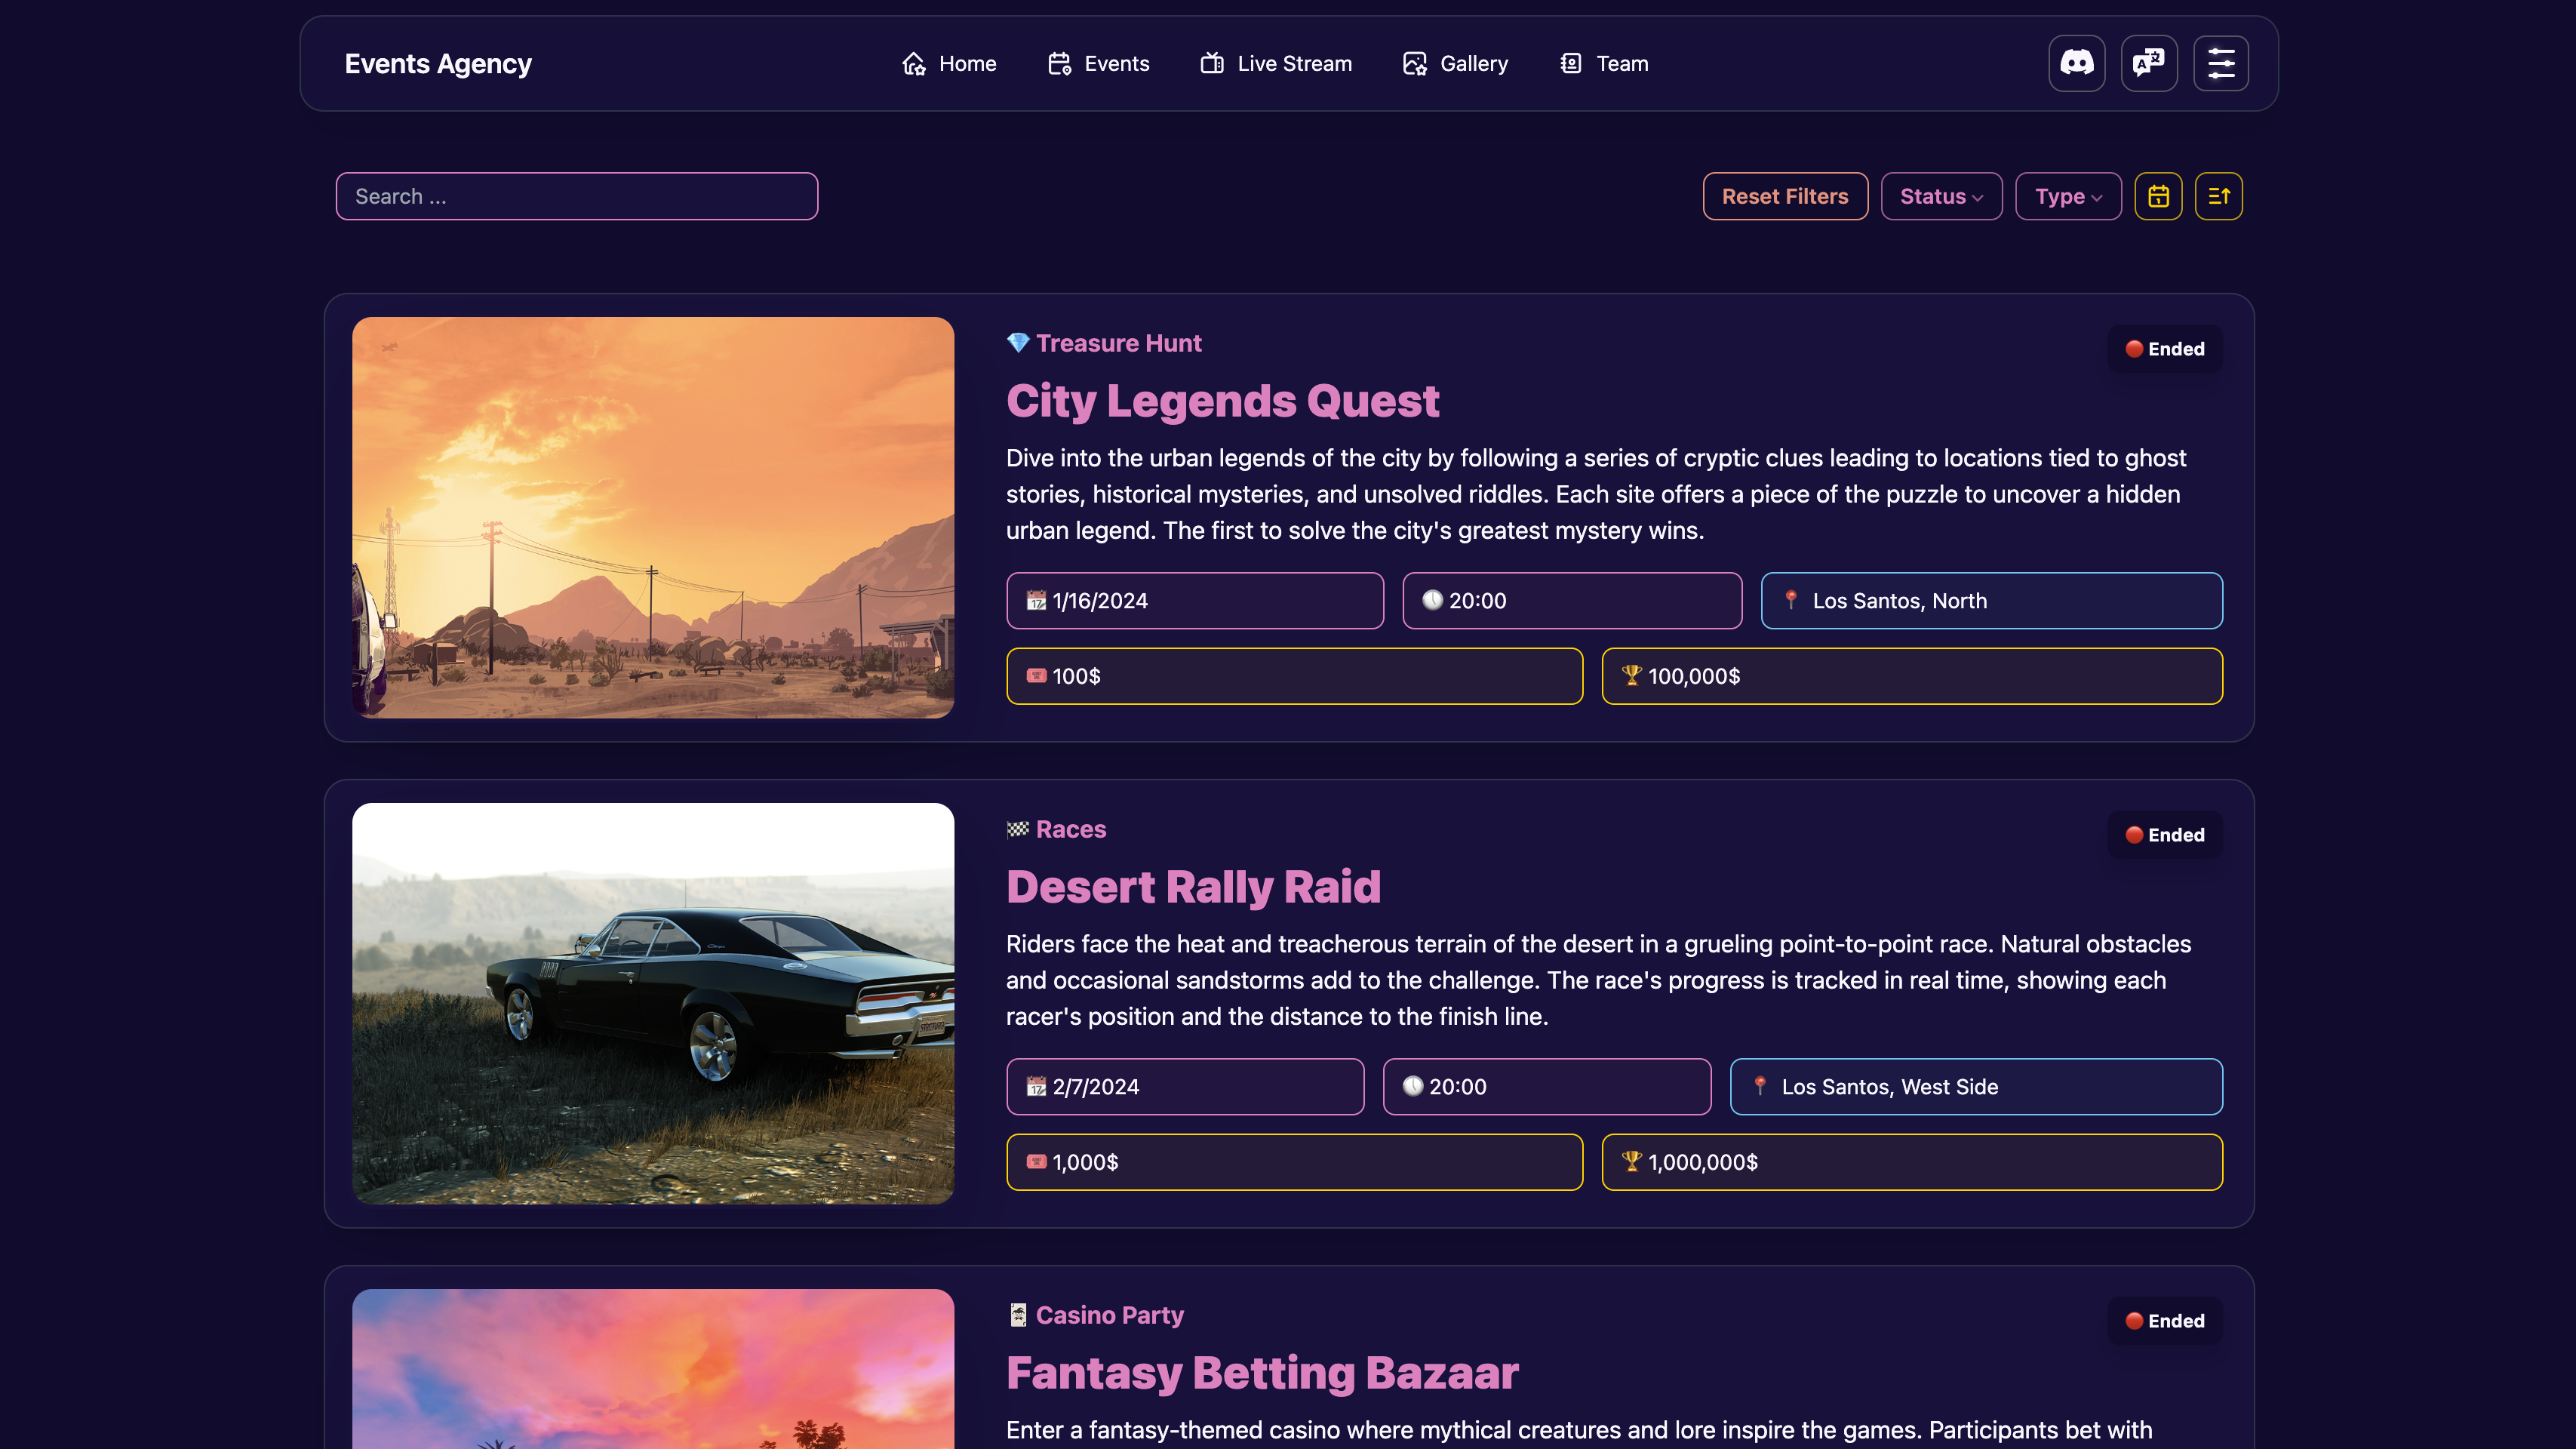Open the Desert Rally Raid car thumbnail
2576x1449 pixels.
coord(652,1003)
